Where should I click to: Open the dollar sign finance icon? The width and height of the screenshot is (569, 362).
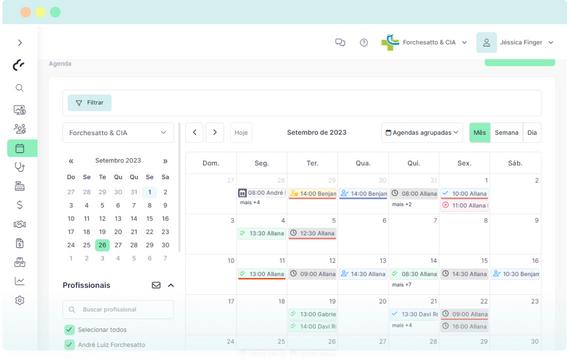click(x=20, y=205)
